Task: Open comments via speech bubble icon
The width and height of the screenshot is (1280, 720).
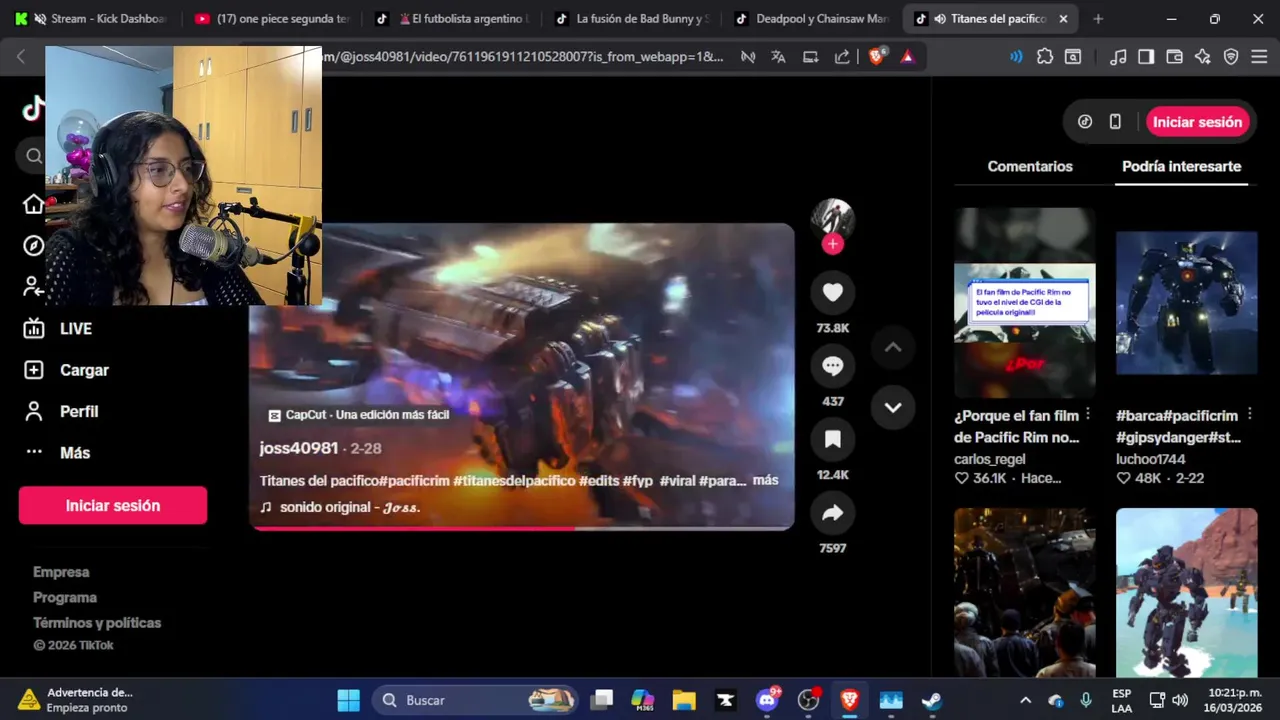Action: [833, 366]
